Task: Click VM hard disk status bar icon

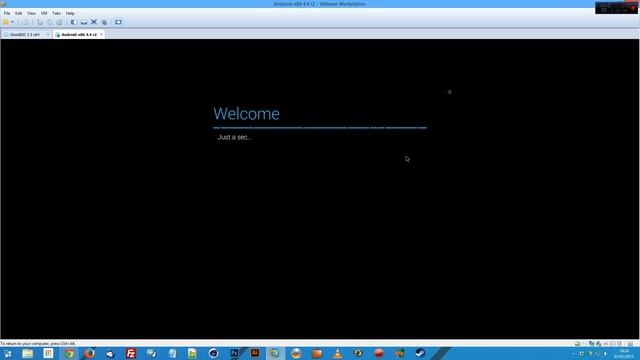Action: [x=577, y=344]
